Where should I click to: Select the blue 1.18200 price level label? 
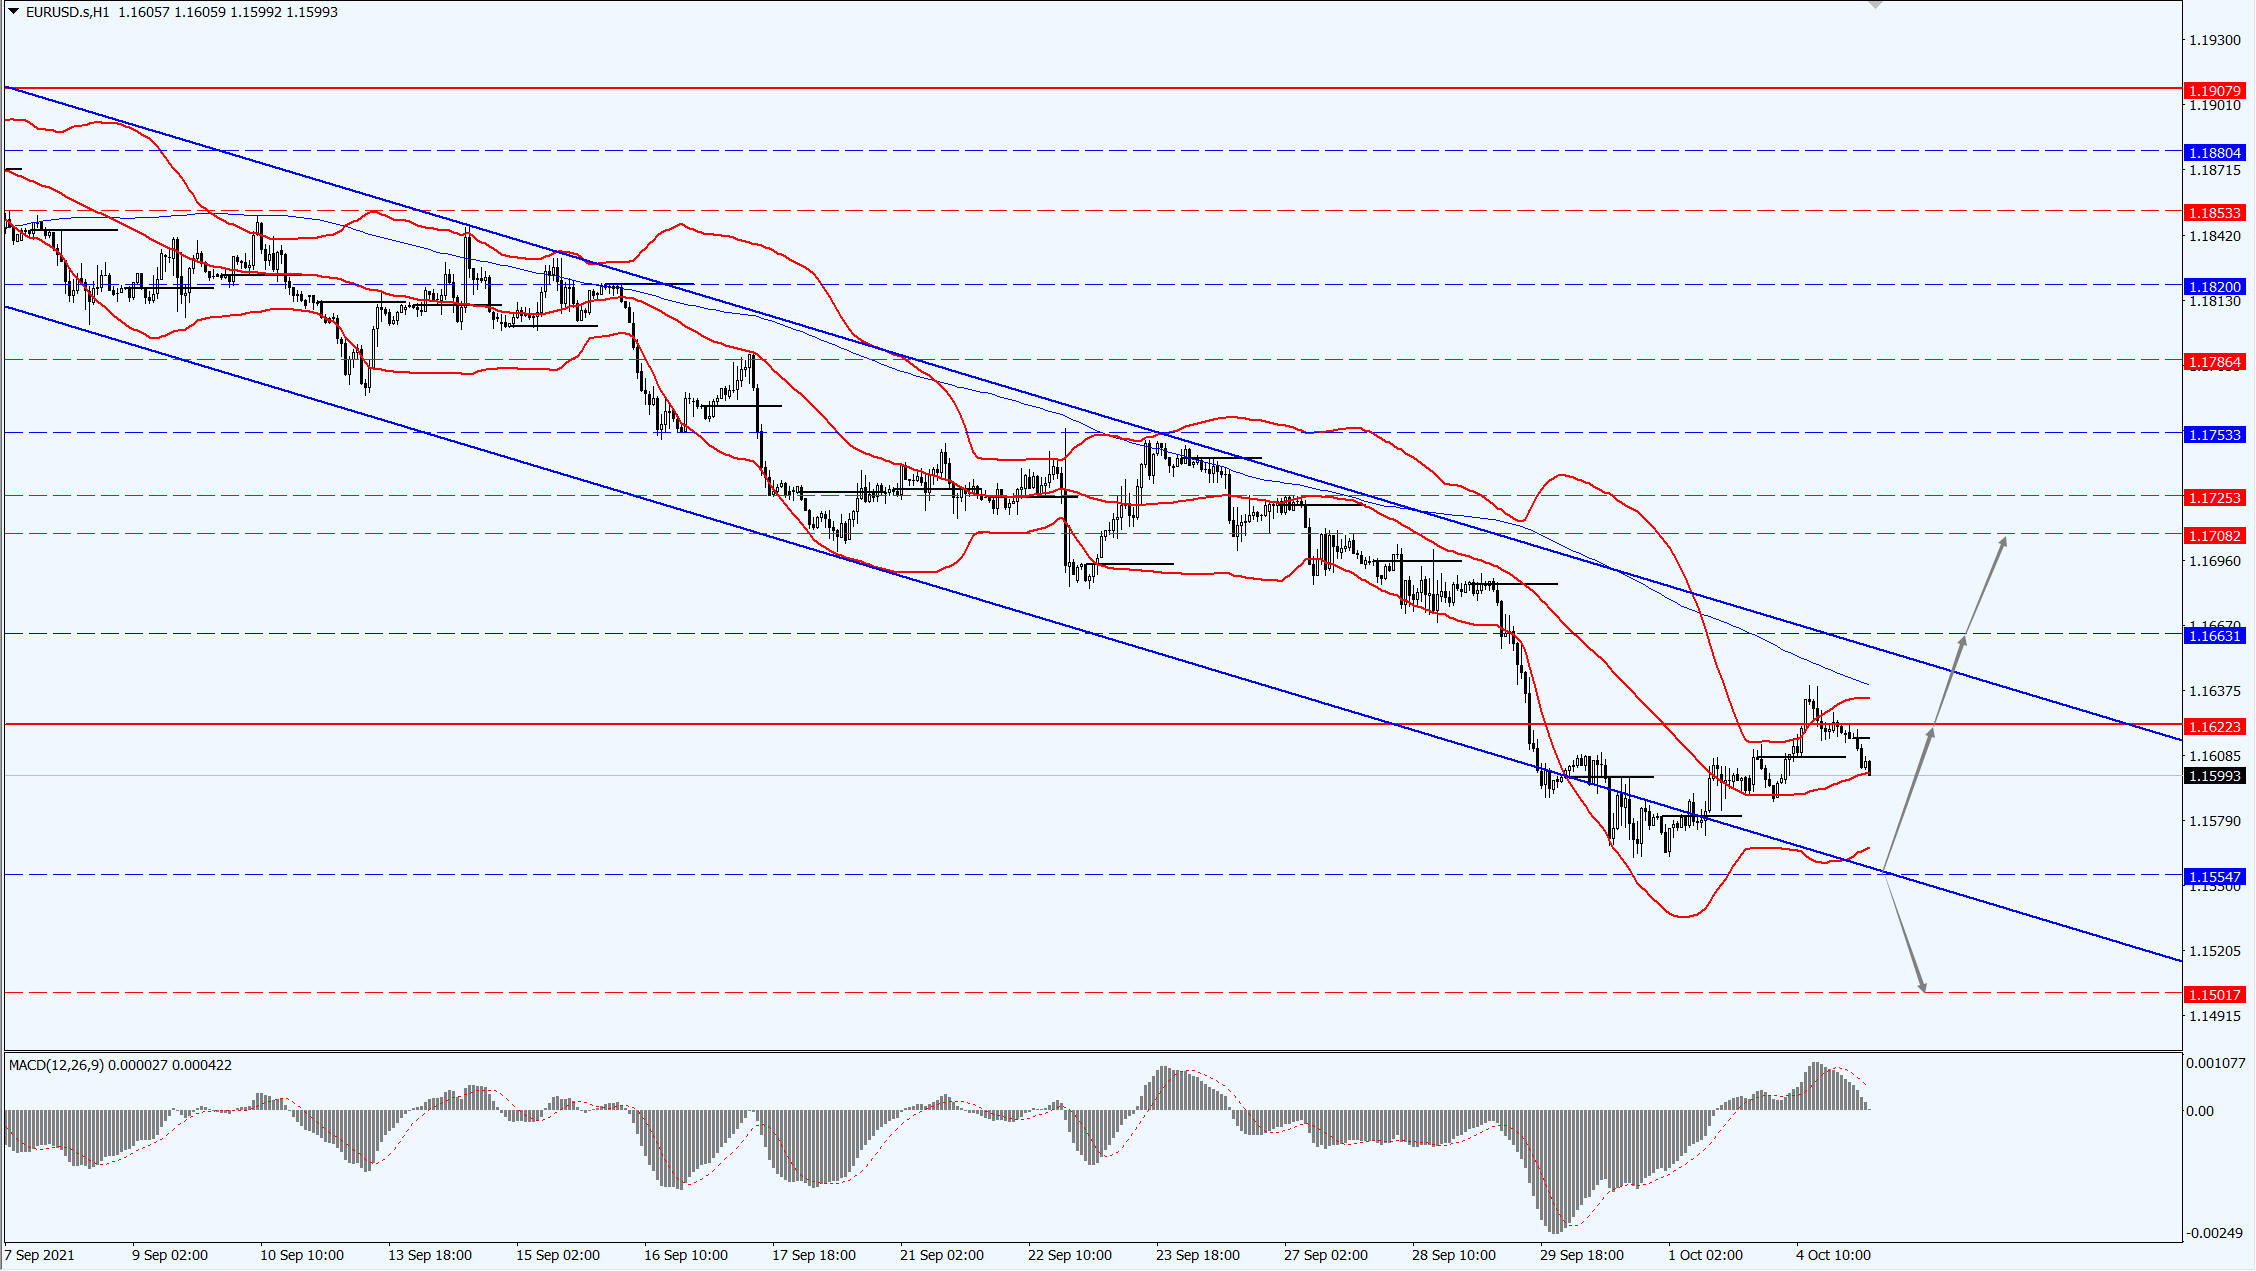pos(2215,287)
